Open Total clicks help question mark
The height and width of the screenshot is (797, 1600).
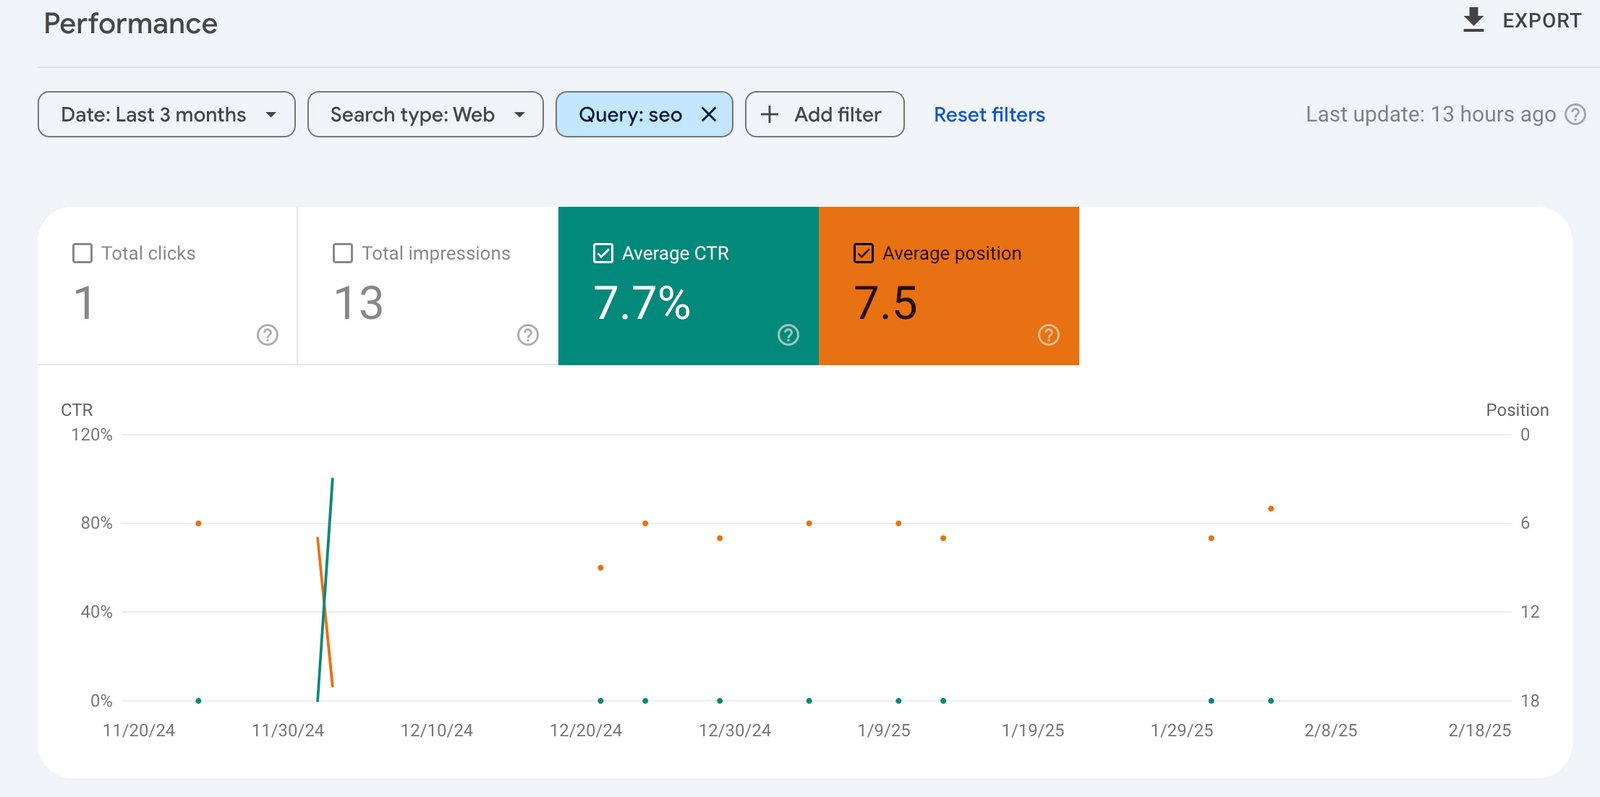(267, 335)
